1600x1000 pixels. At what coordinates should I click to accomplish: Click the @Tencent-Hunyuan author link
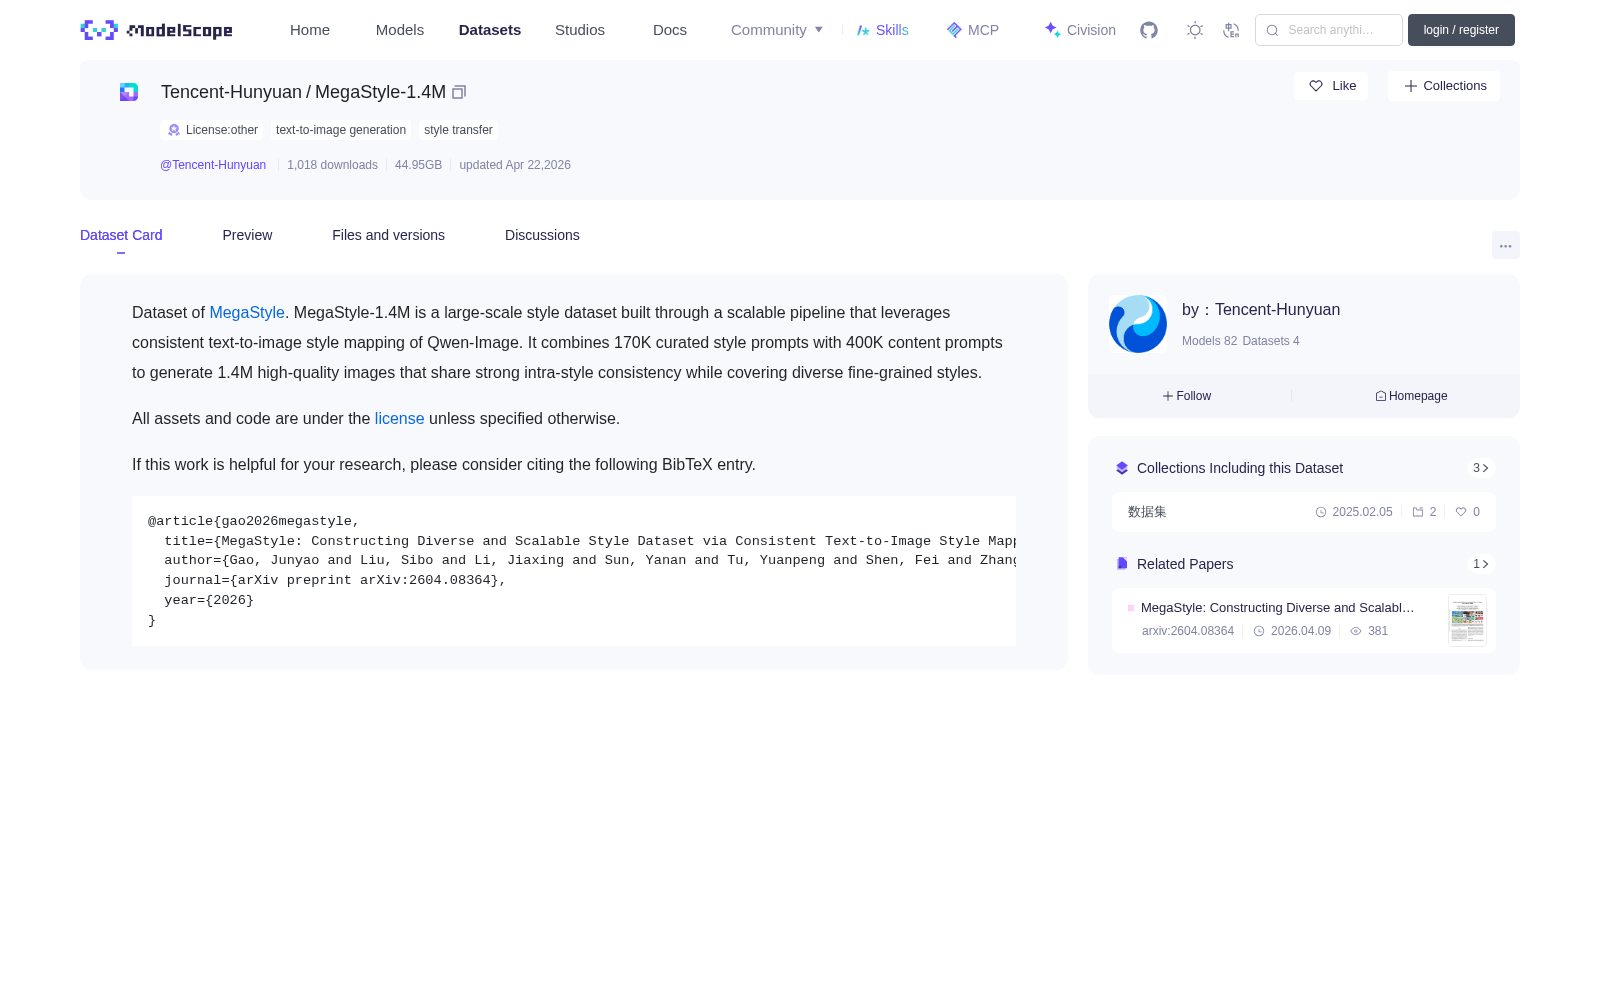click(213, 165)
